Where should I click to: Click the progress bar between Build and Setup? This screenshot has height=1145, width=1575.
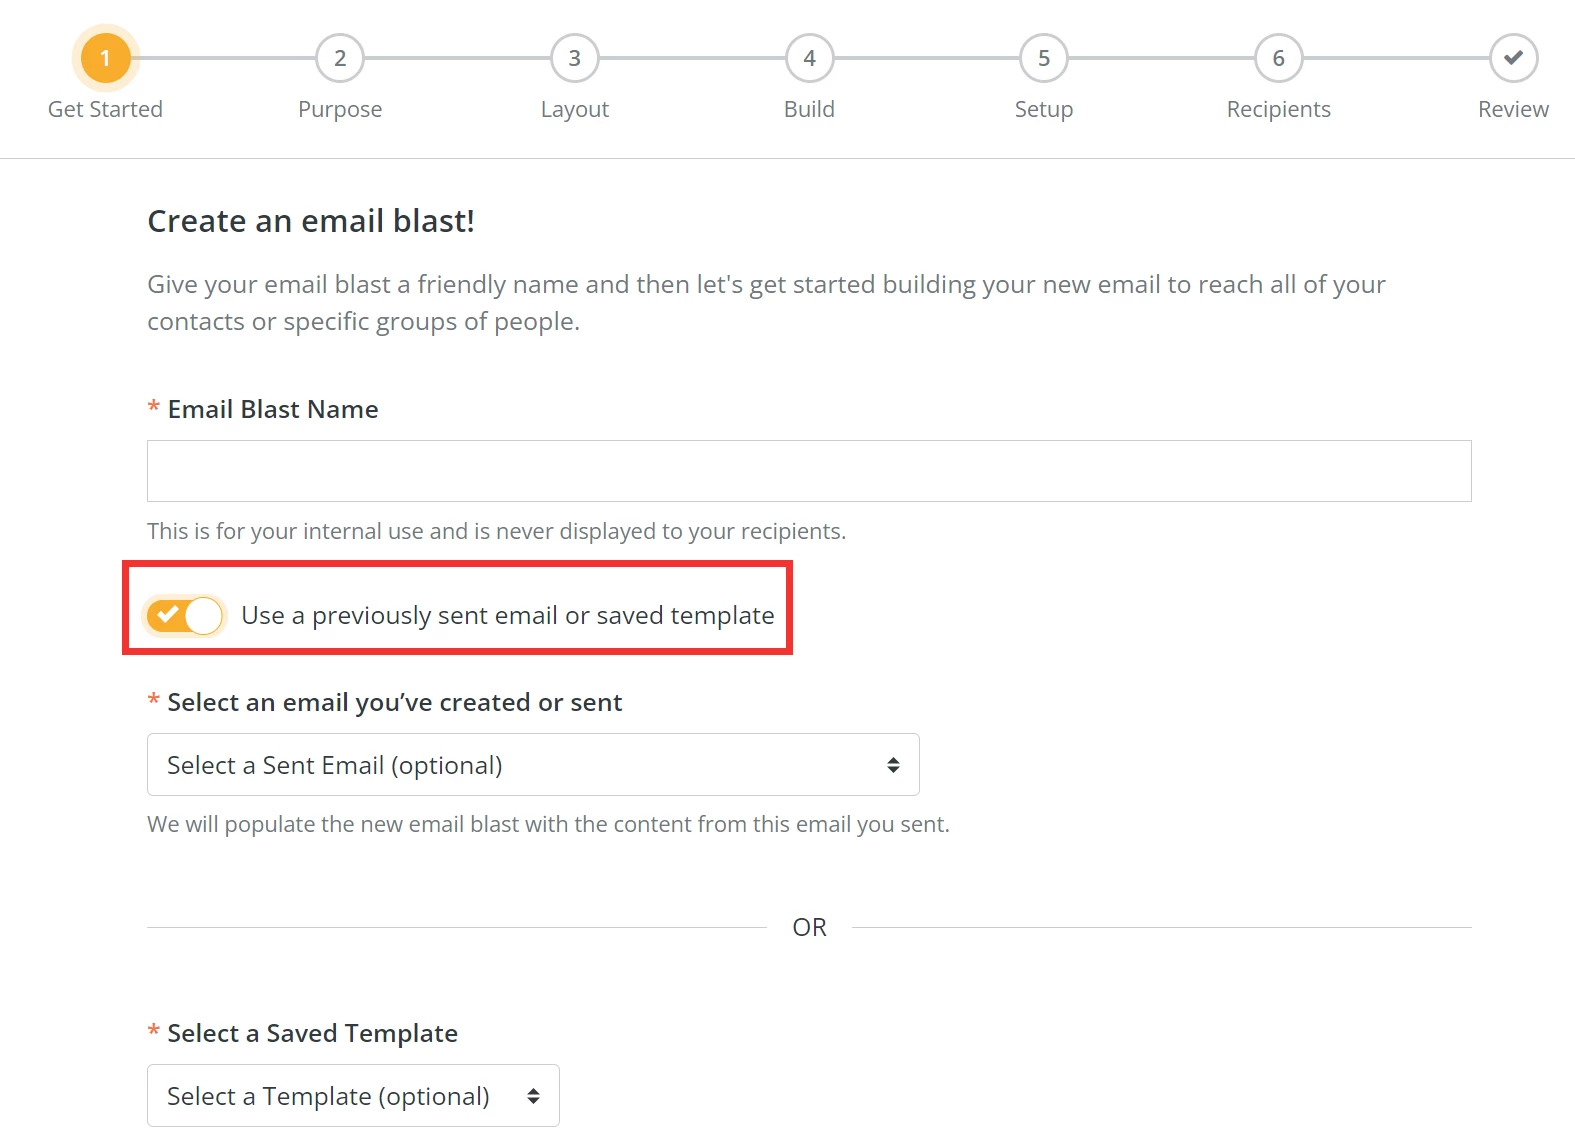point(926,58)
